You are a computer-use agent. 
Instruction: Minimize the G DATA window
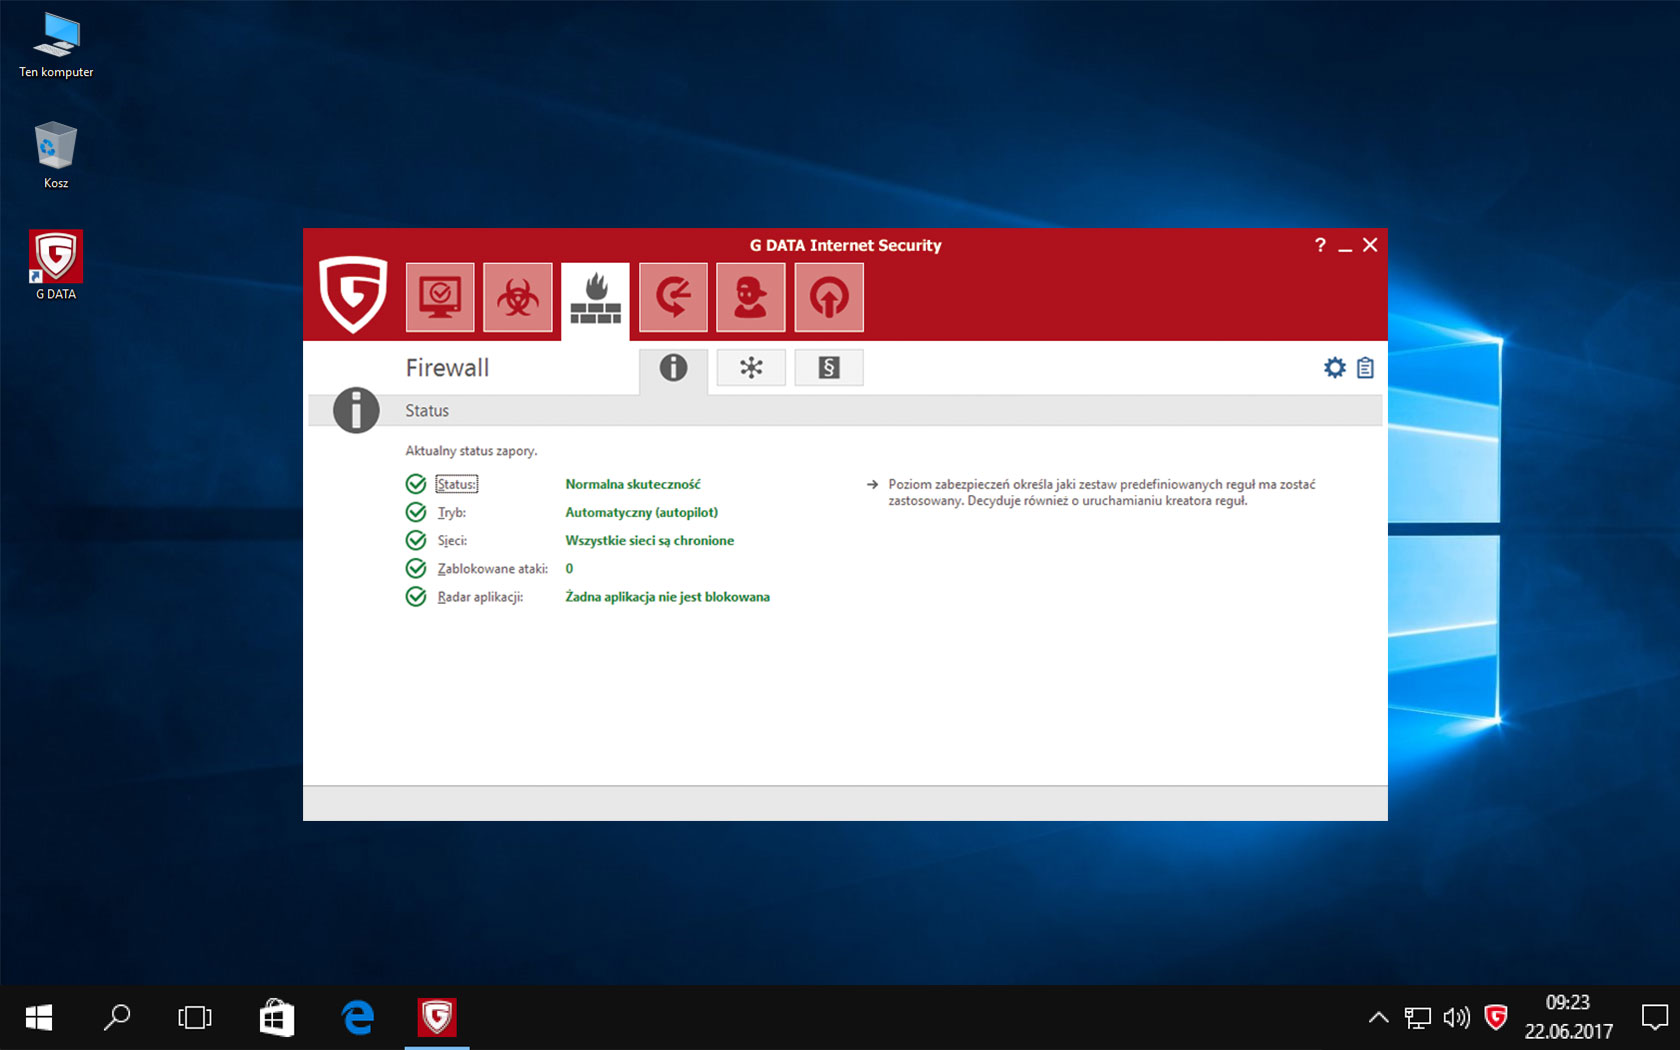pos(1345,246)
